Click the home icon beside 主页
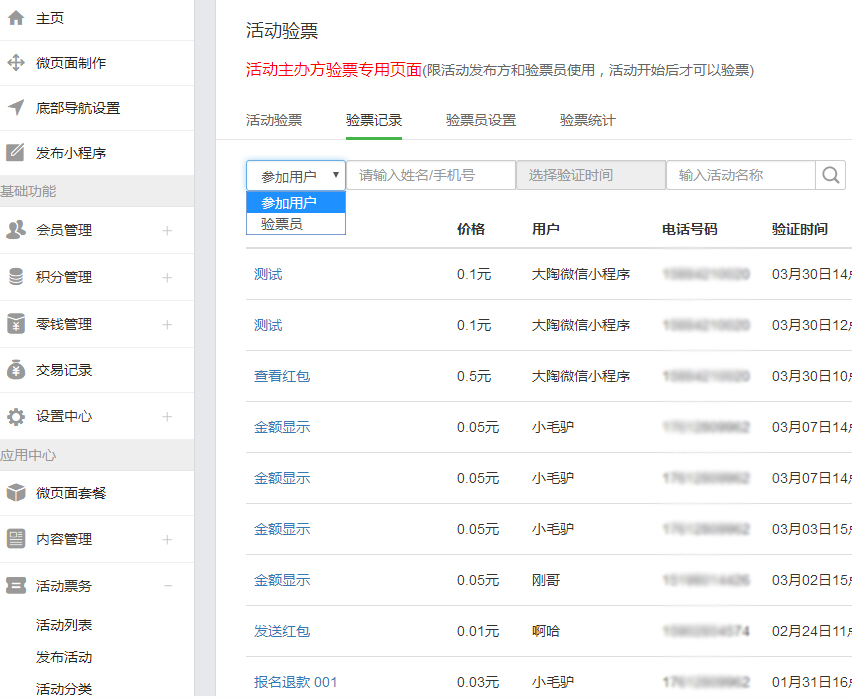852x697 pixels. (x=16, y=19)
